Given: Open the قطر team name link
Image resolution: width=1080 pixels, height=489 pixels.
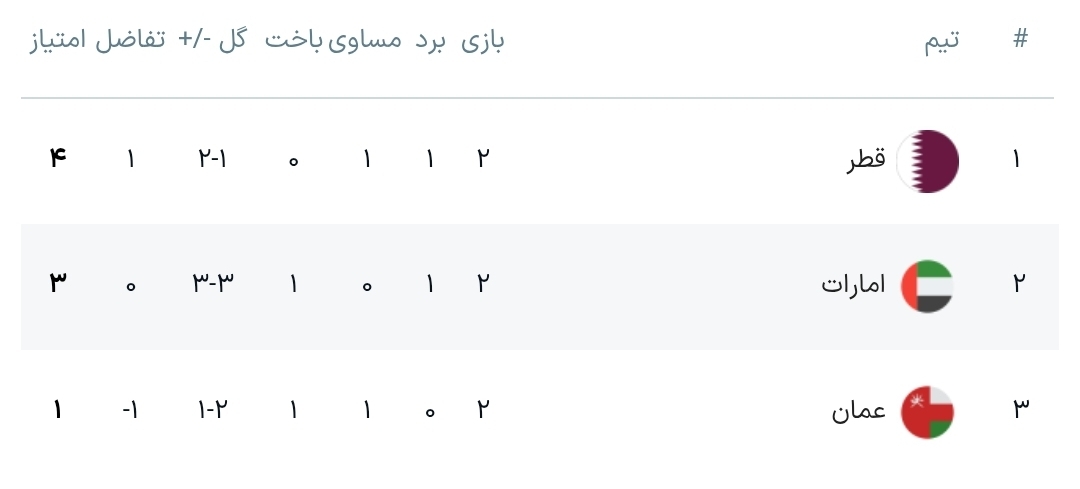Looking at the screenshot, I should tap(867, 160).
